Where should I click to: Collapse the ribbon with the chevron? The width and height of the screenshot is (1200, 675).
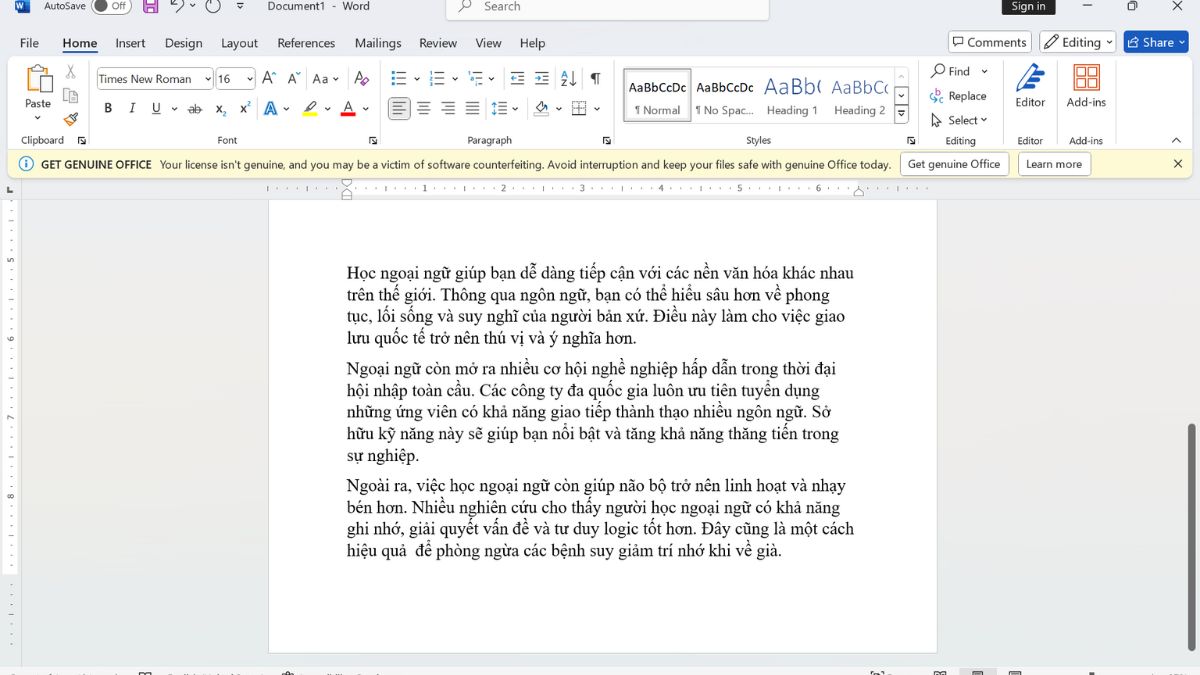pyautogui.click(x=1176, y=140)
